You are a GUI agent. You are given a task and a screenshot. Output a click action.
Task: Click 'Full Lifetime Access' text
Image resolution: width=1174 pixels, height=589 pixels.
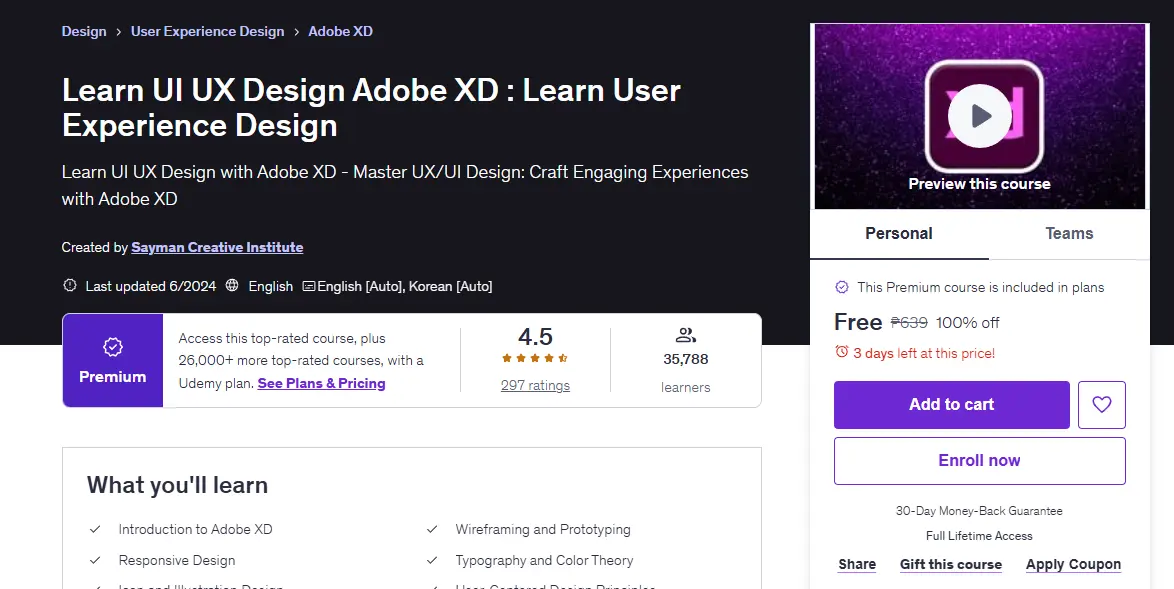click(x=979, y=536)
